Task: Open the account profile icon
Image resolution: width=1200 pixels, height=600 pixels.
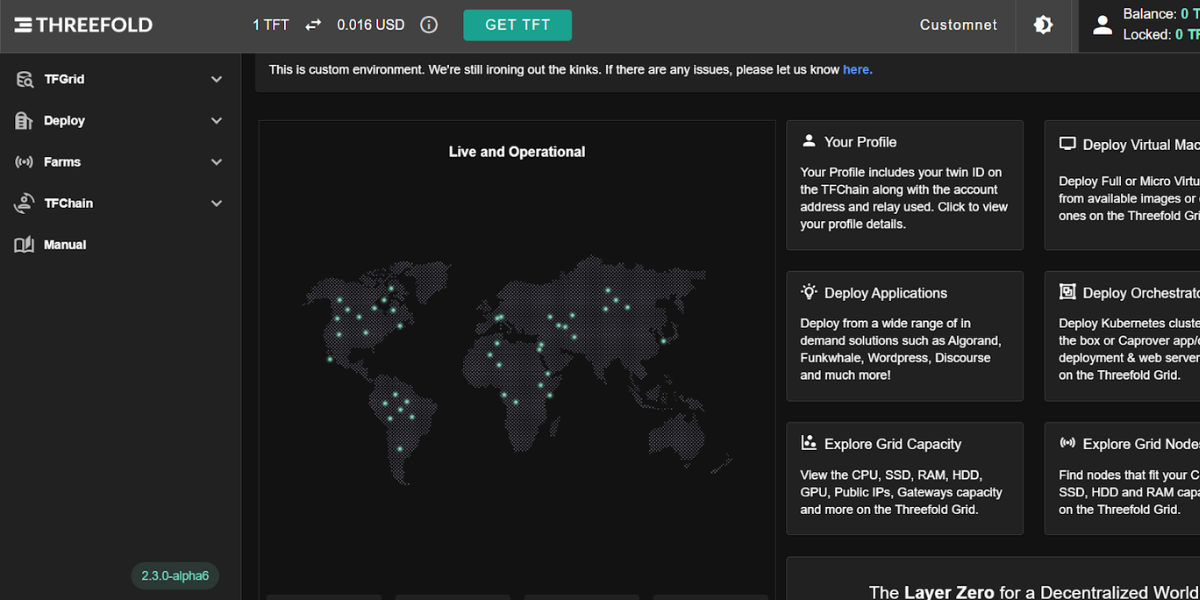Action: 1102,25
